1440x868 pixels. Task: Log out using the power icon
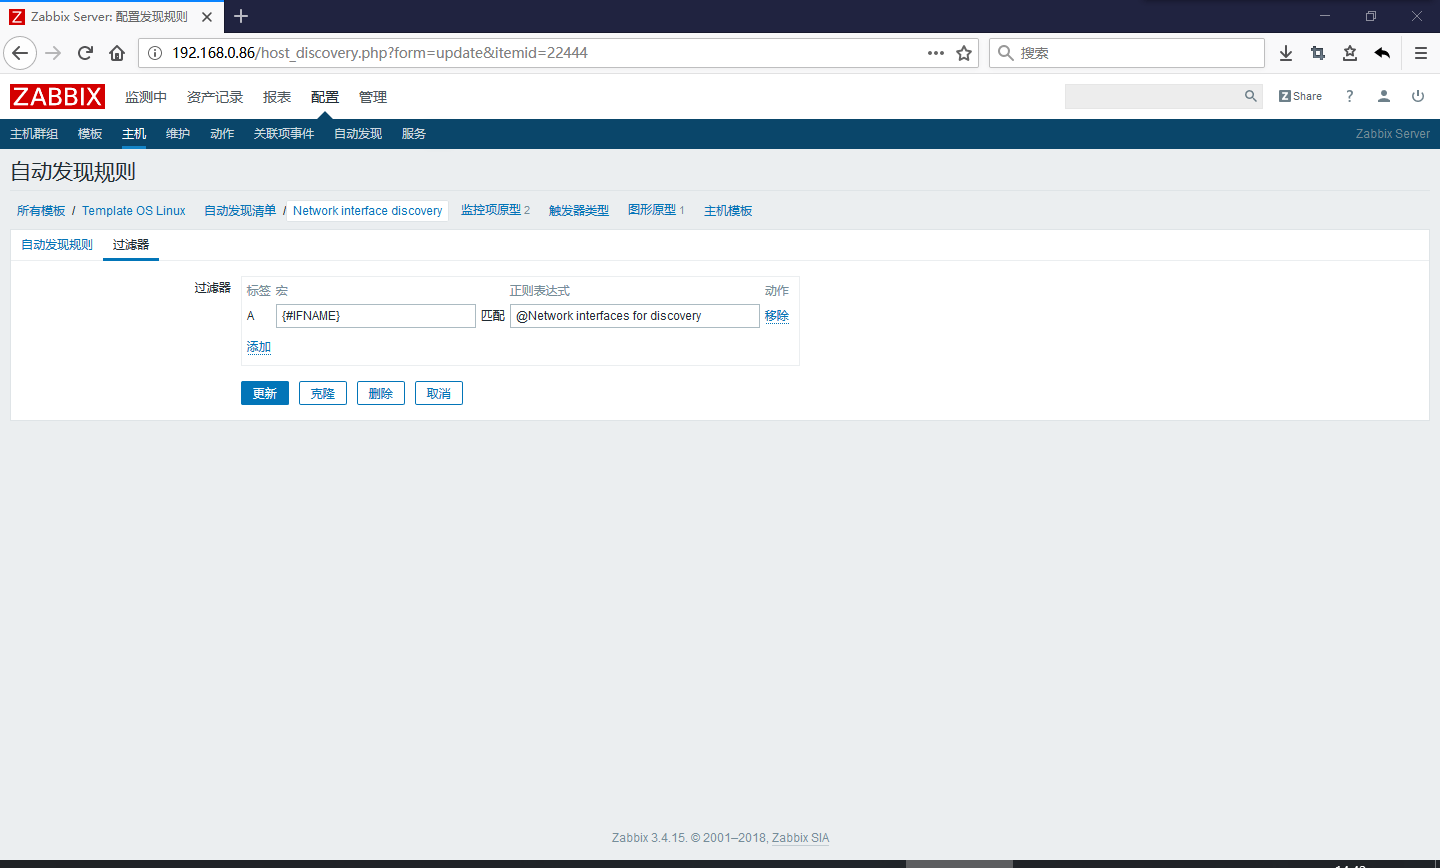pyautogui.click(x=1418, y=96)
